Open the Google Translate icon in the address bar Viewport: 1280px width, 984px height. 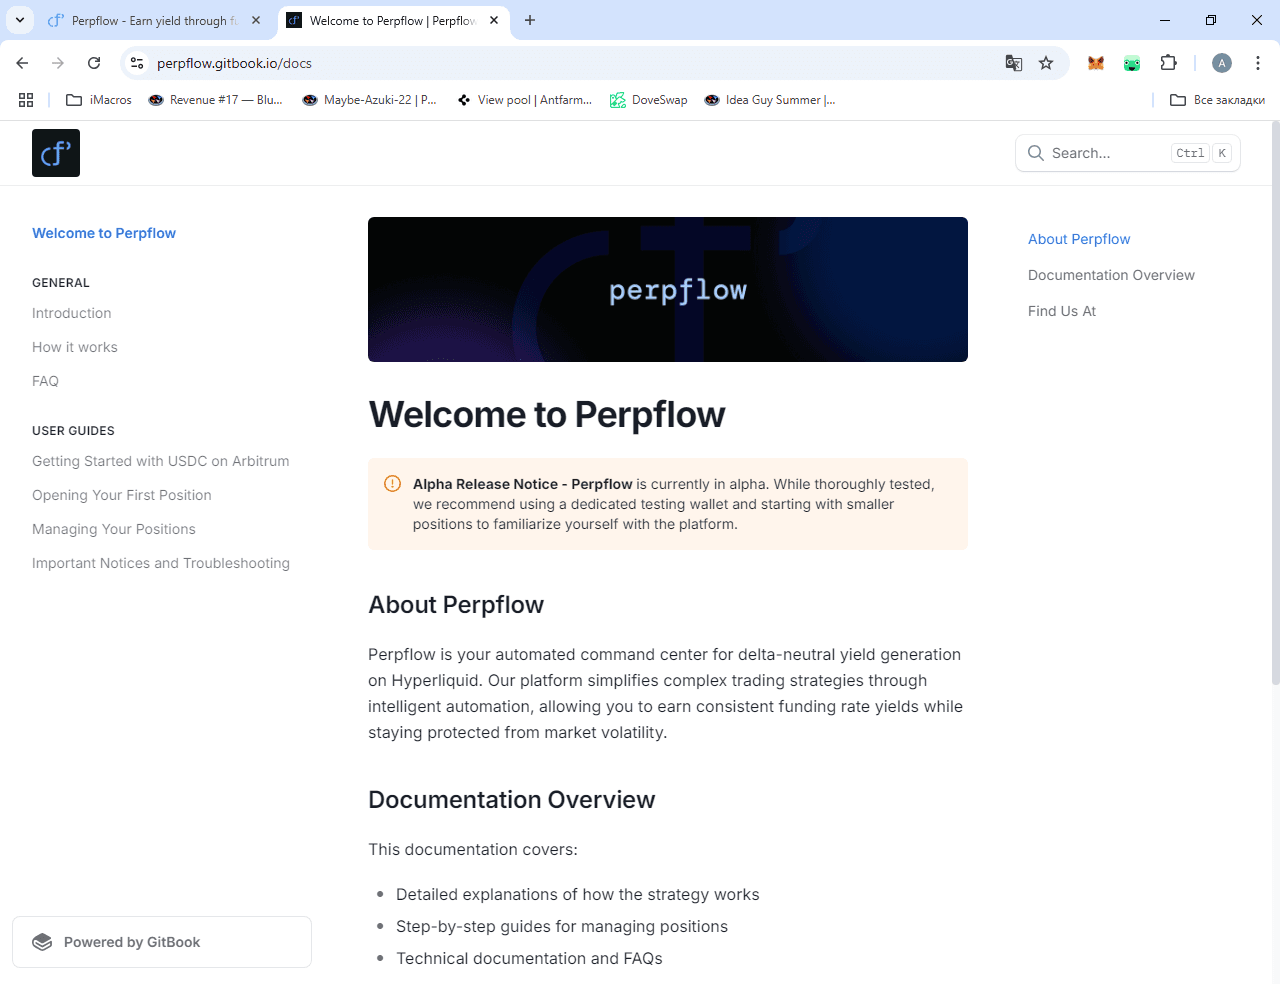coord(1014,63)
